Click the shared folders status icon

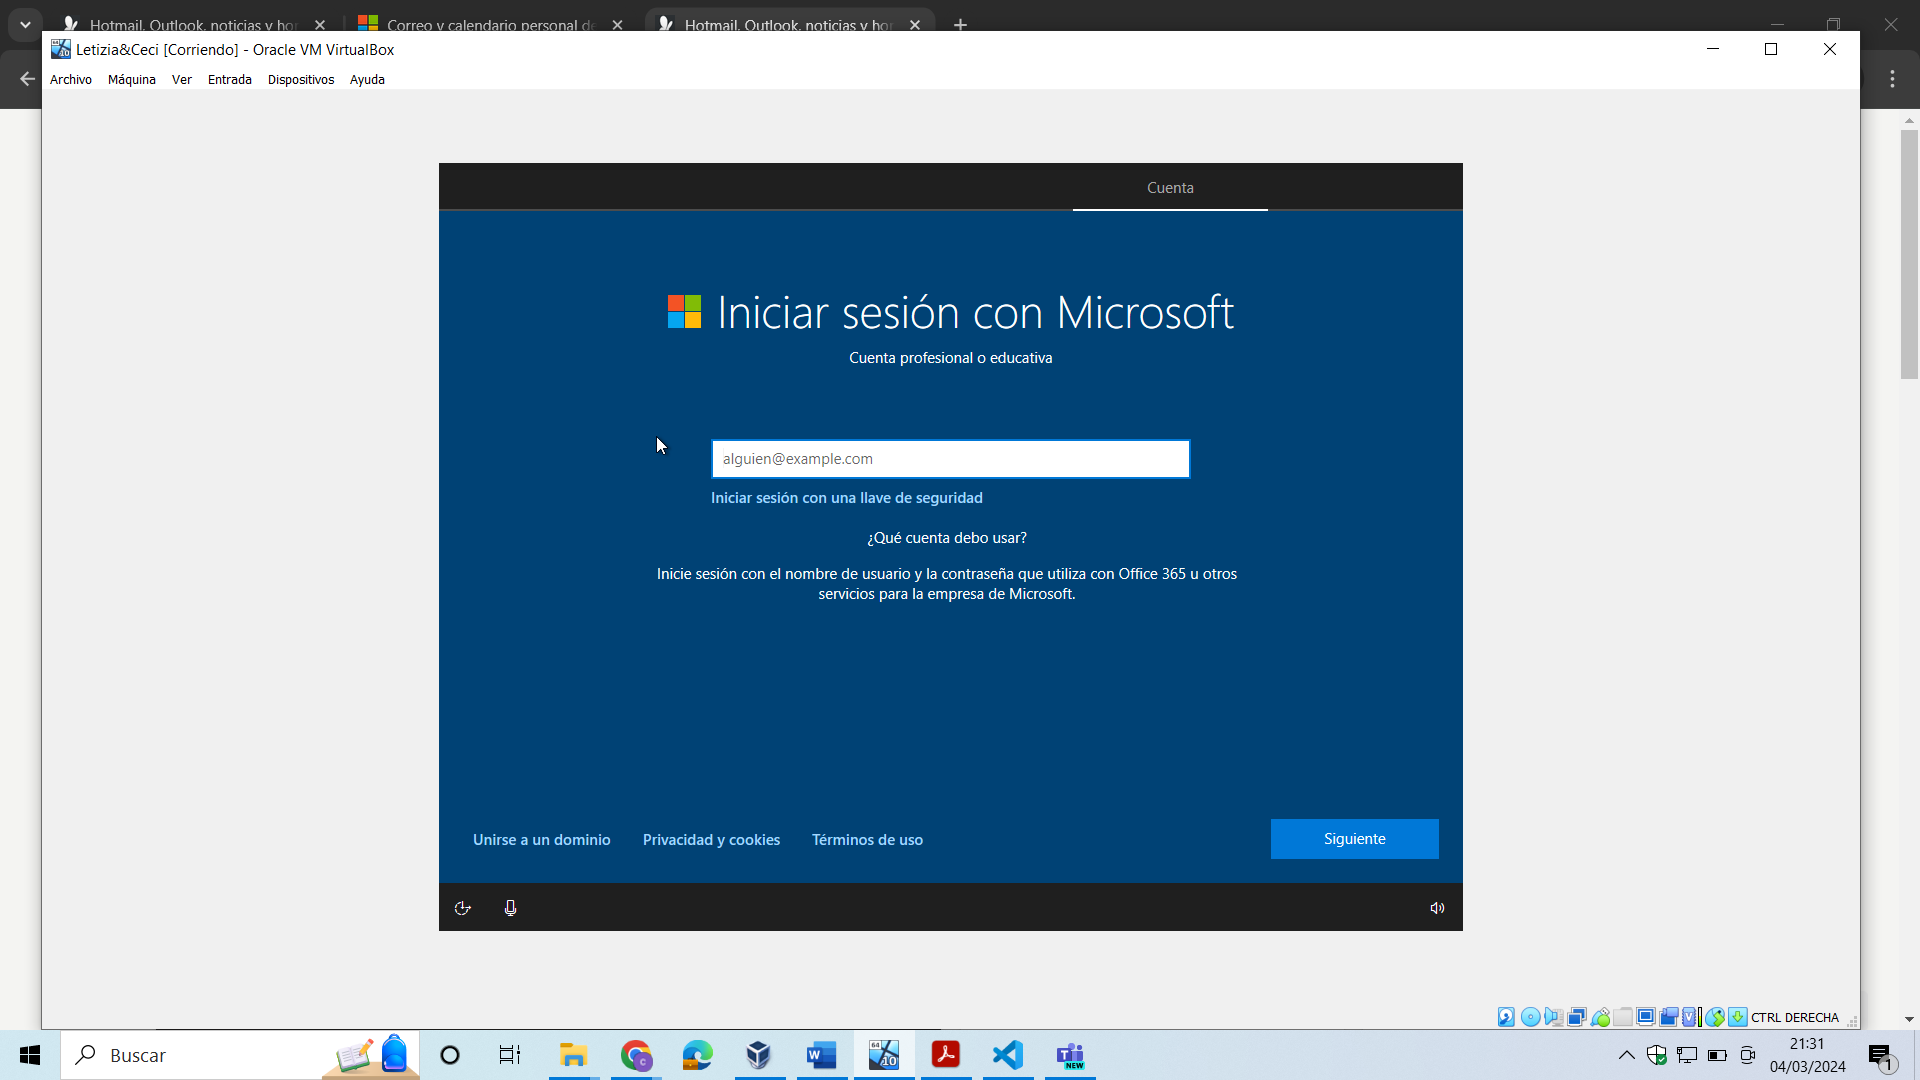[1623, 1017]
